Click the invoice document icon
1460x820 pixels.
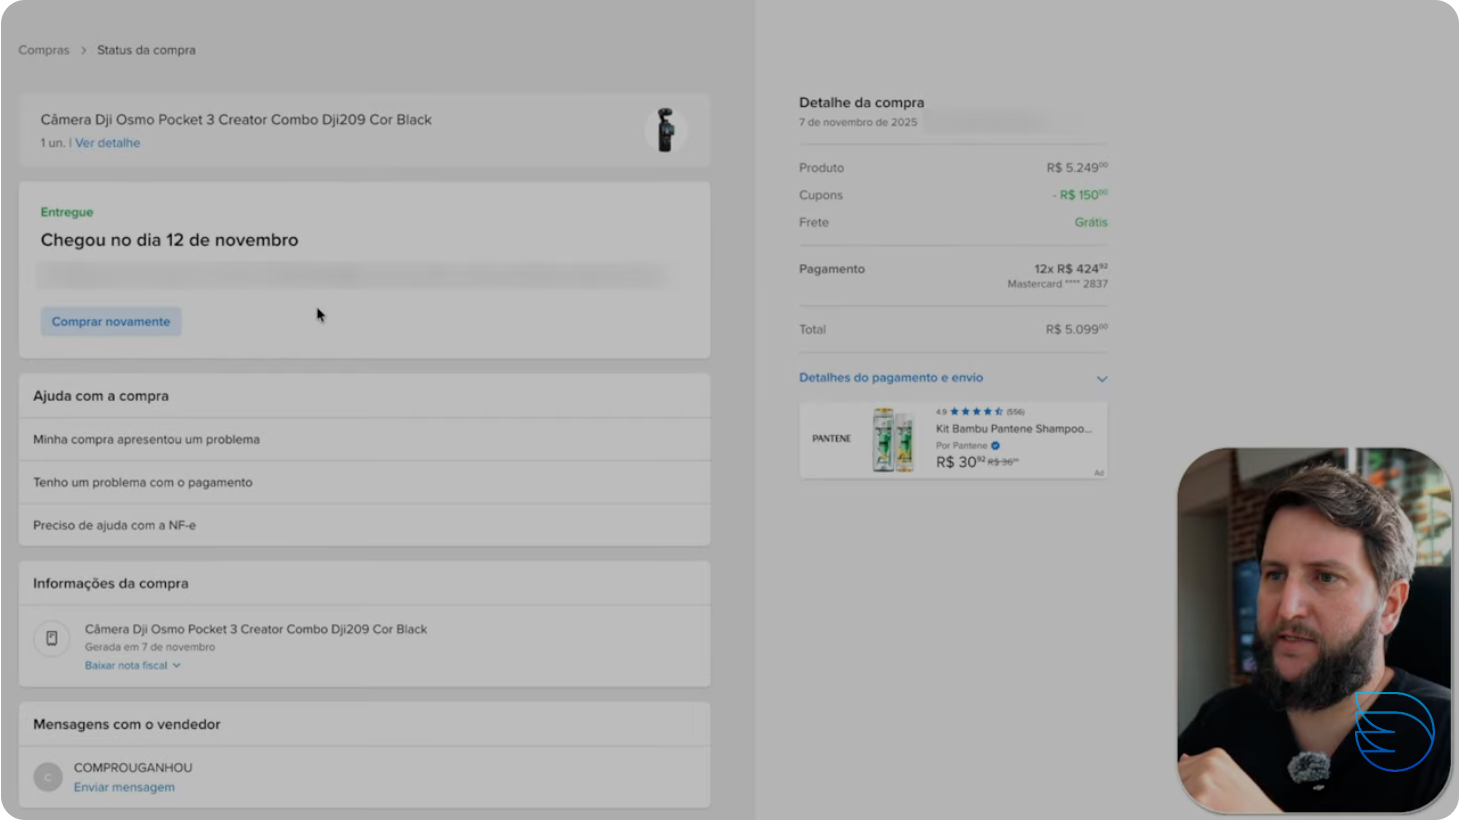[52, 638]
